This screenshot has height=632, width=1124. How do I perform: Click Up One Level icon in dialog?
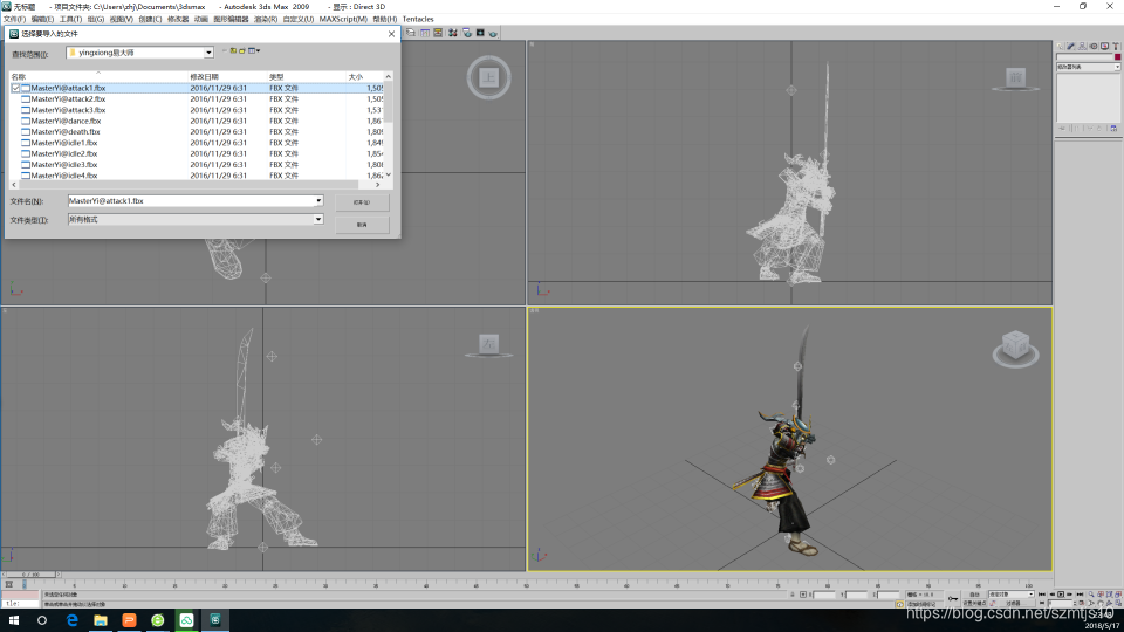pyautogui.click(x=233, y=51)
